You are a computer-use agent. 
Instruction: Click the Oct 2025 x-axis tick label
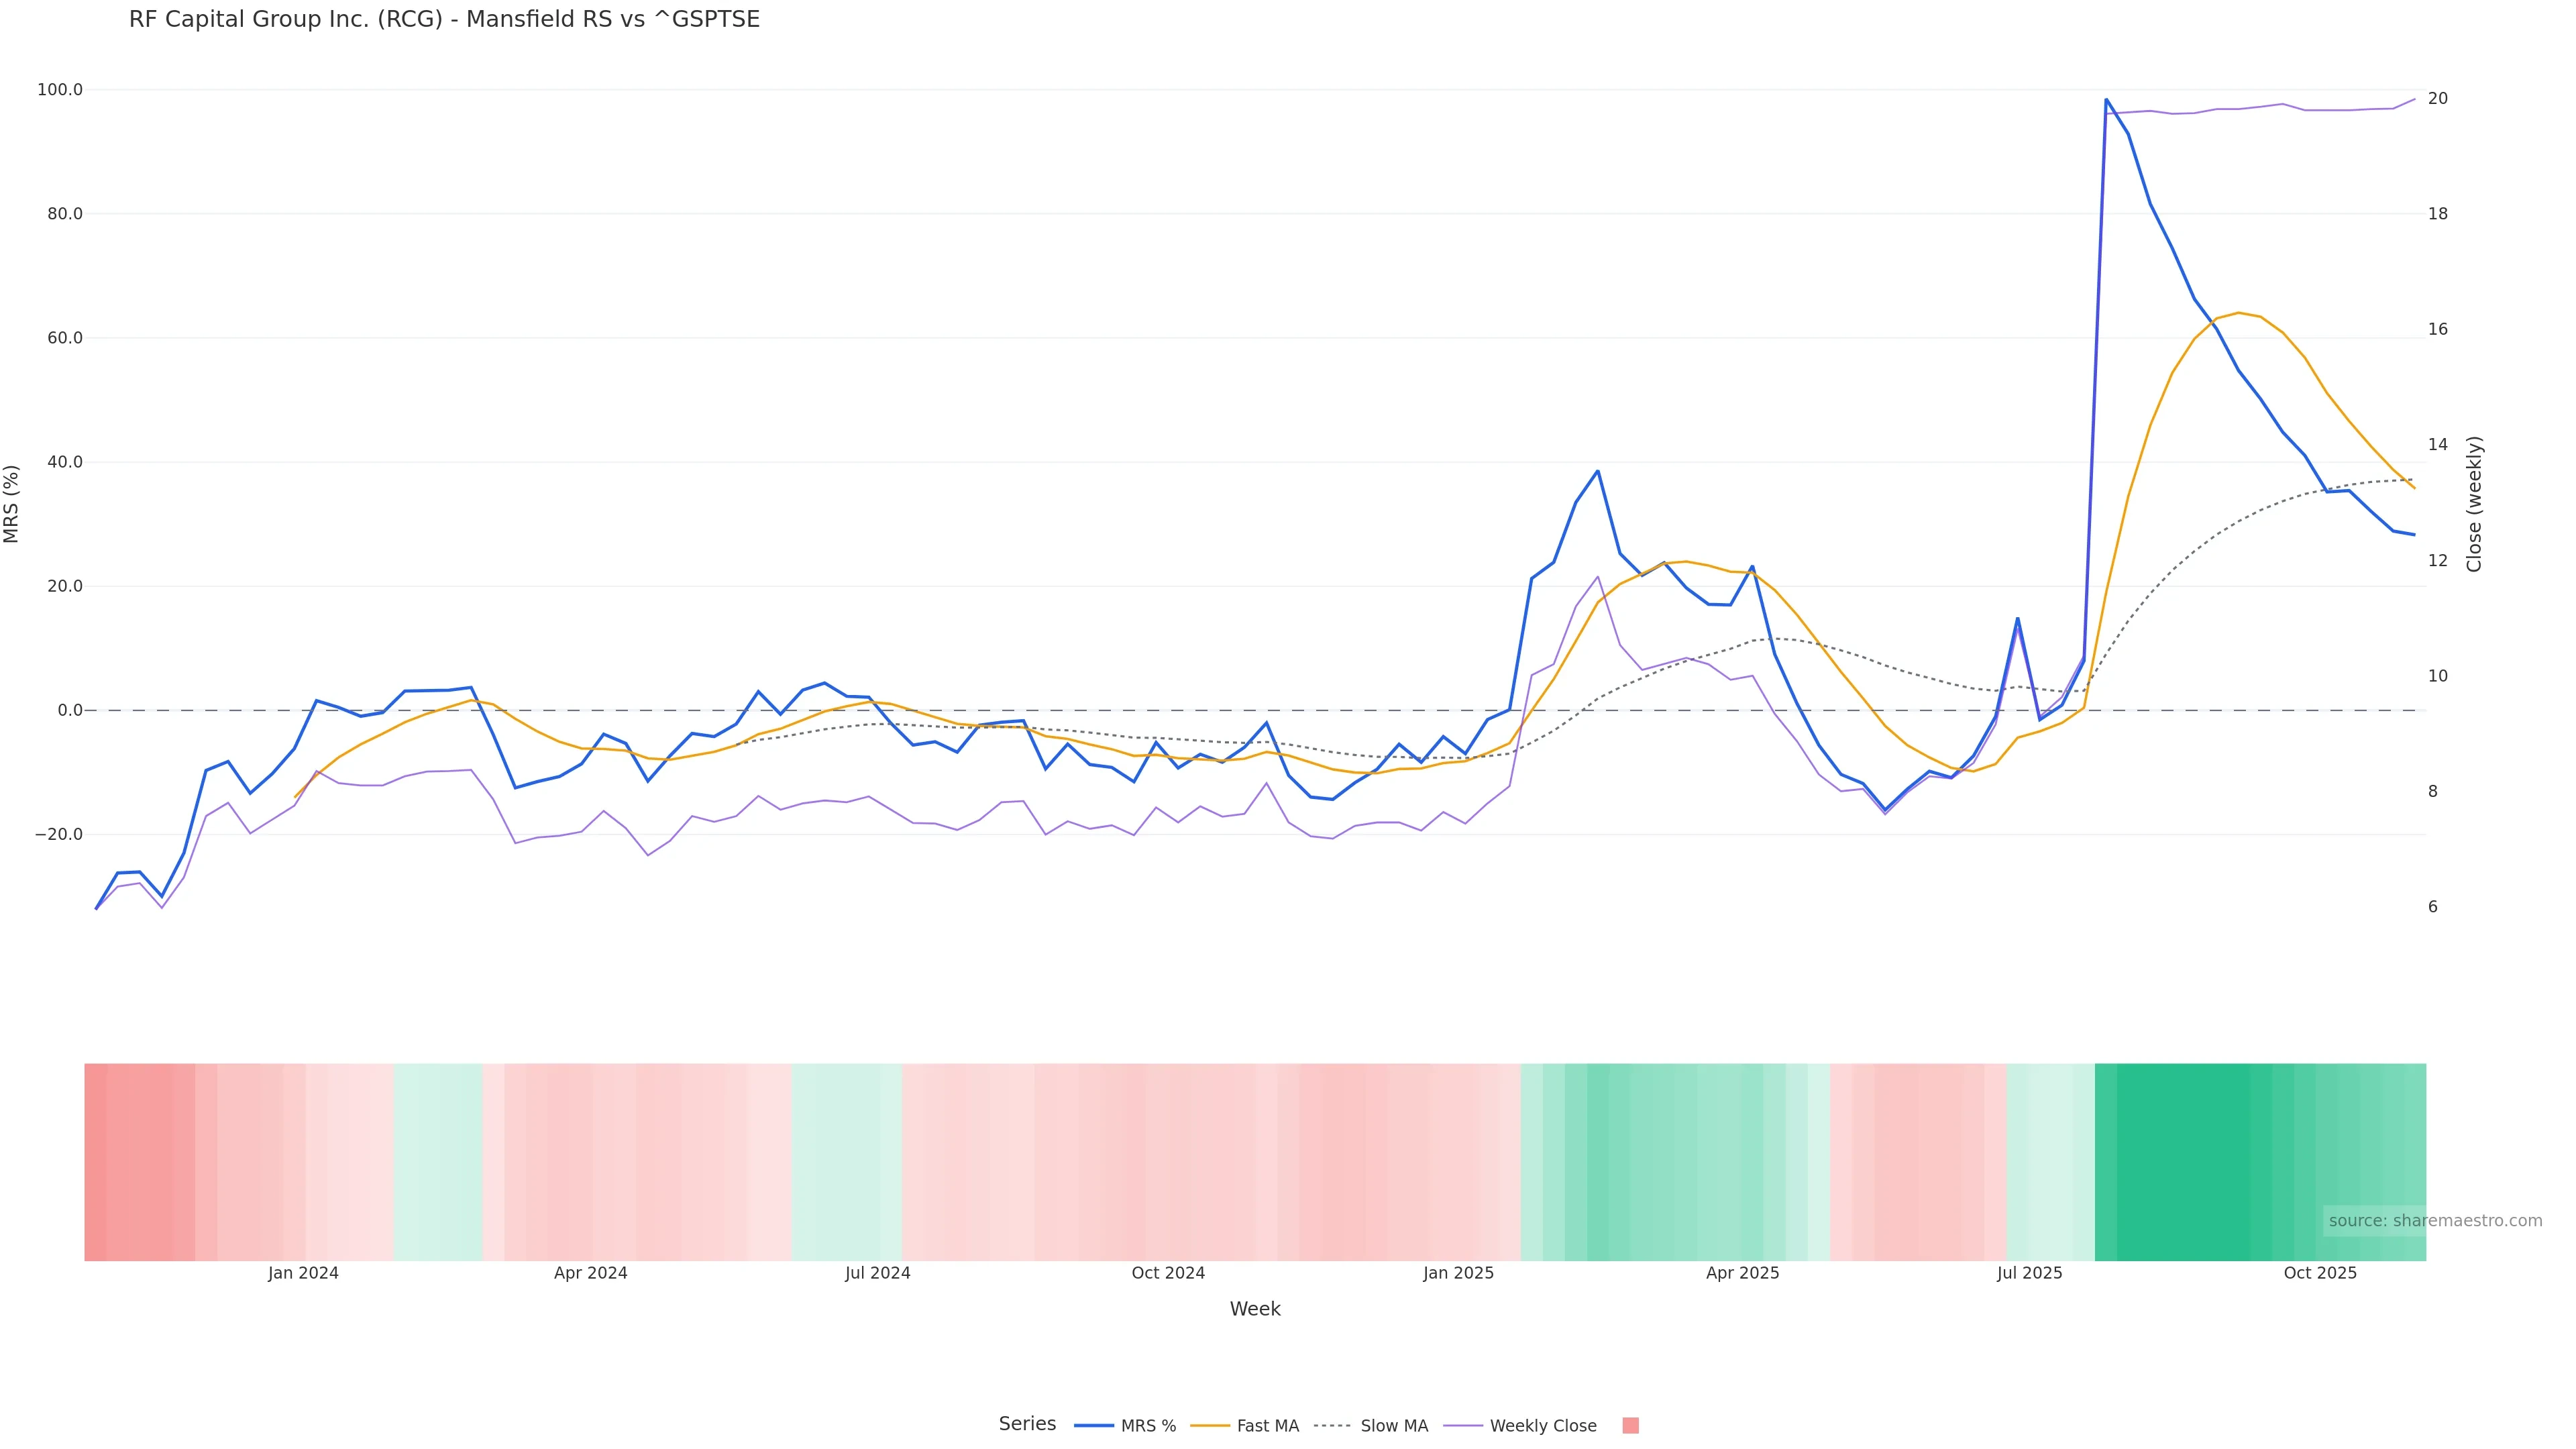tap(2320, 1273)
